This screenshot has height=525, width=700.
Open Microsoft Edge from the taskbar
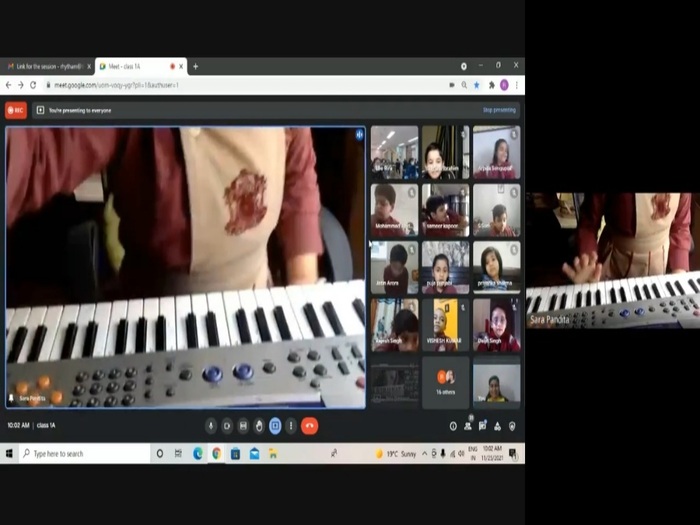tap(197, 454)
